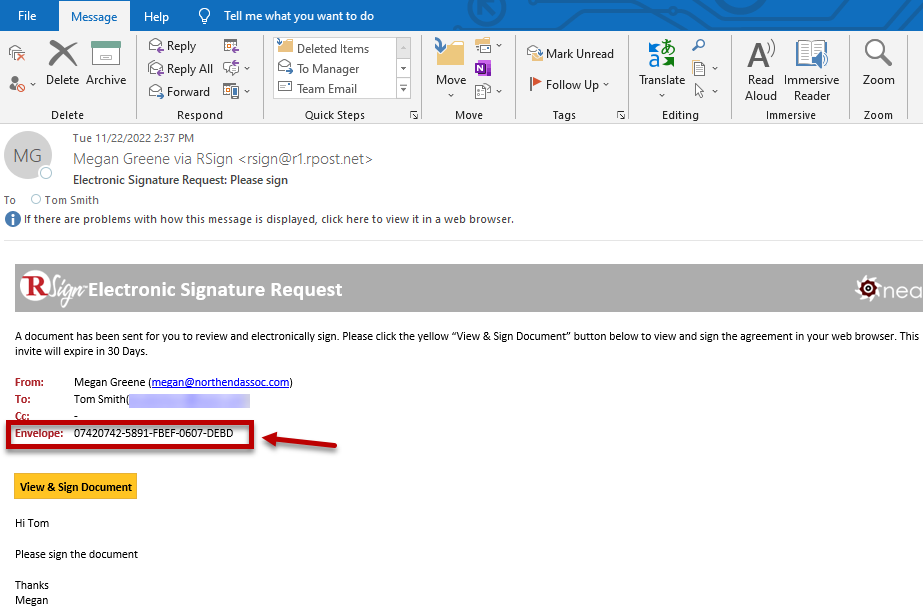Reply All to the message

coord(181,69)
